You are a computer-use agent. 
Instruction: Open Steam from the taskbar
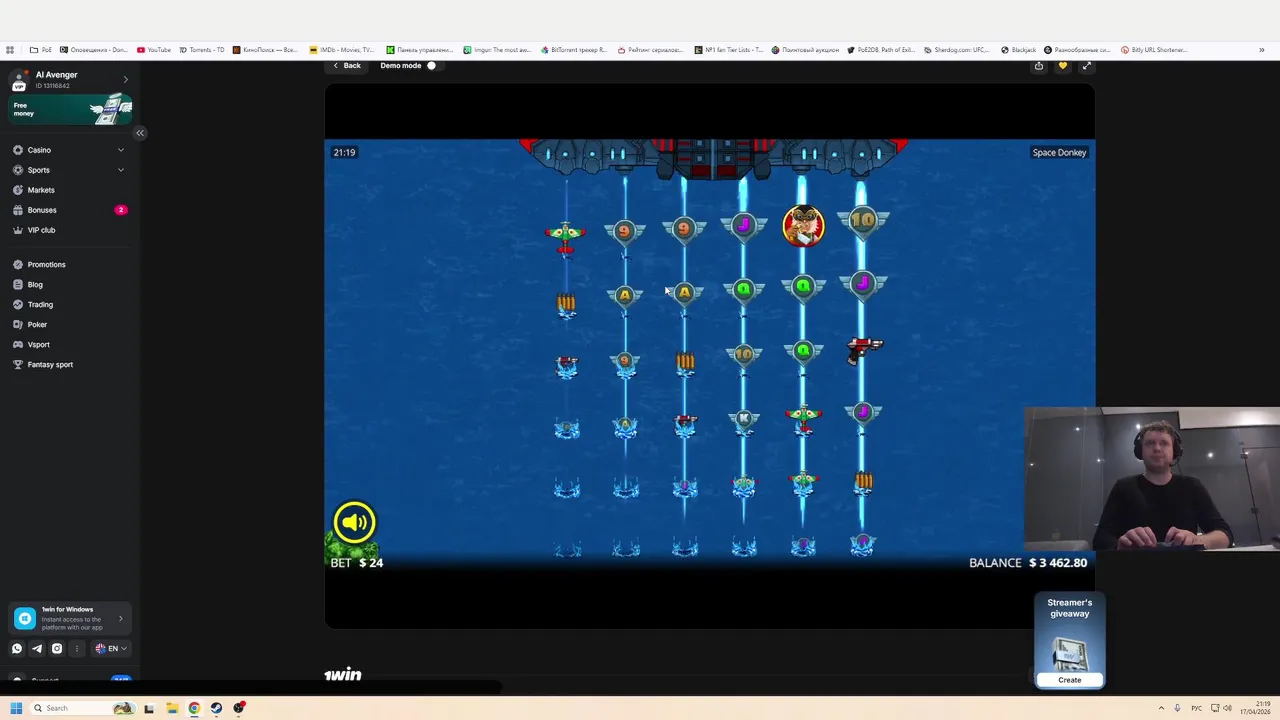pos(216,708)
